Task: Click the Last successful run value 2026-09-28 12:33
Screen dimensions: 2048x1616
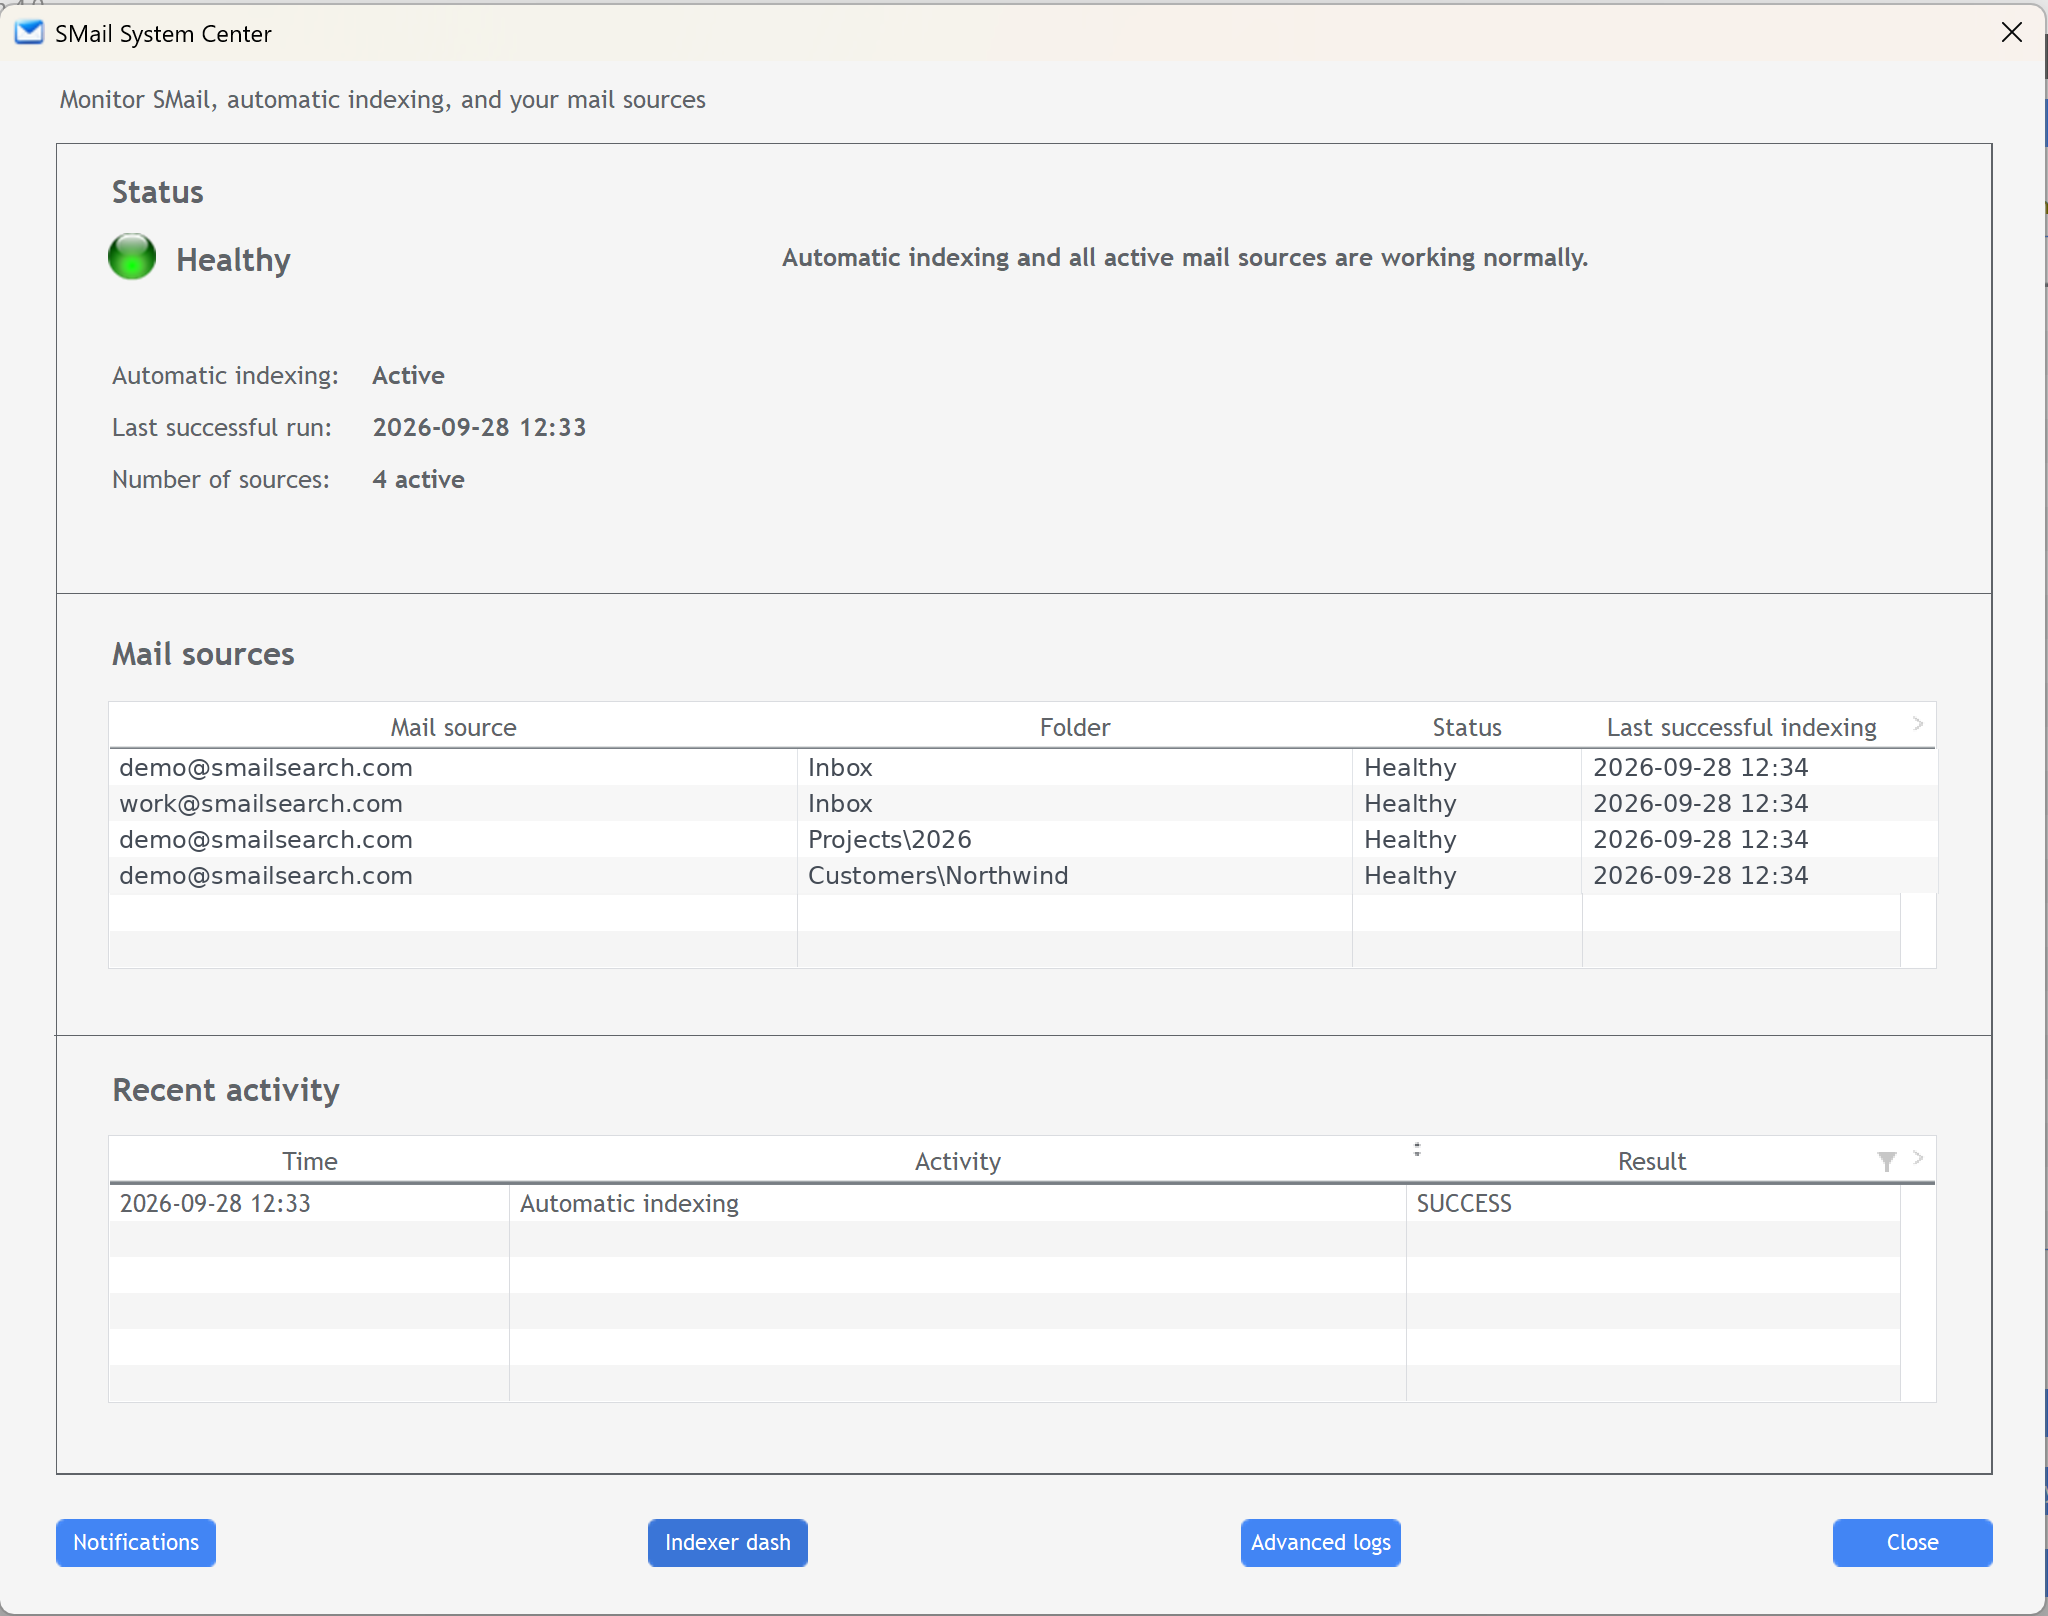Action: [x=479, y=427]
